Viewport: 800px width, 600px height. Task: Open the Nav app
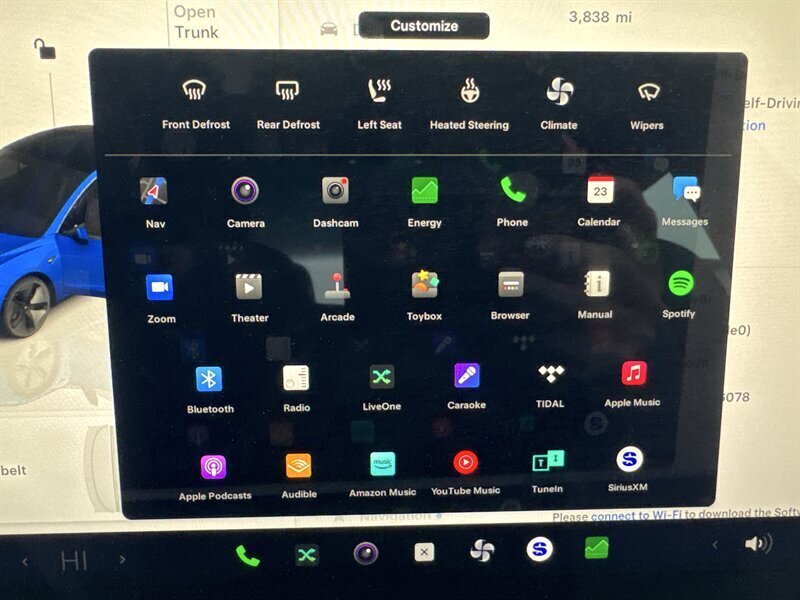tap(154, 191)
